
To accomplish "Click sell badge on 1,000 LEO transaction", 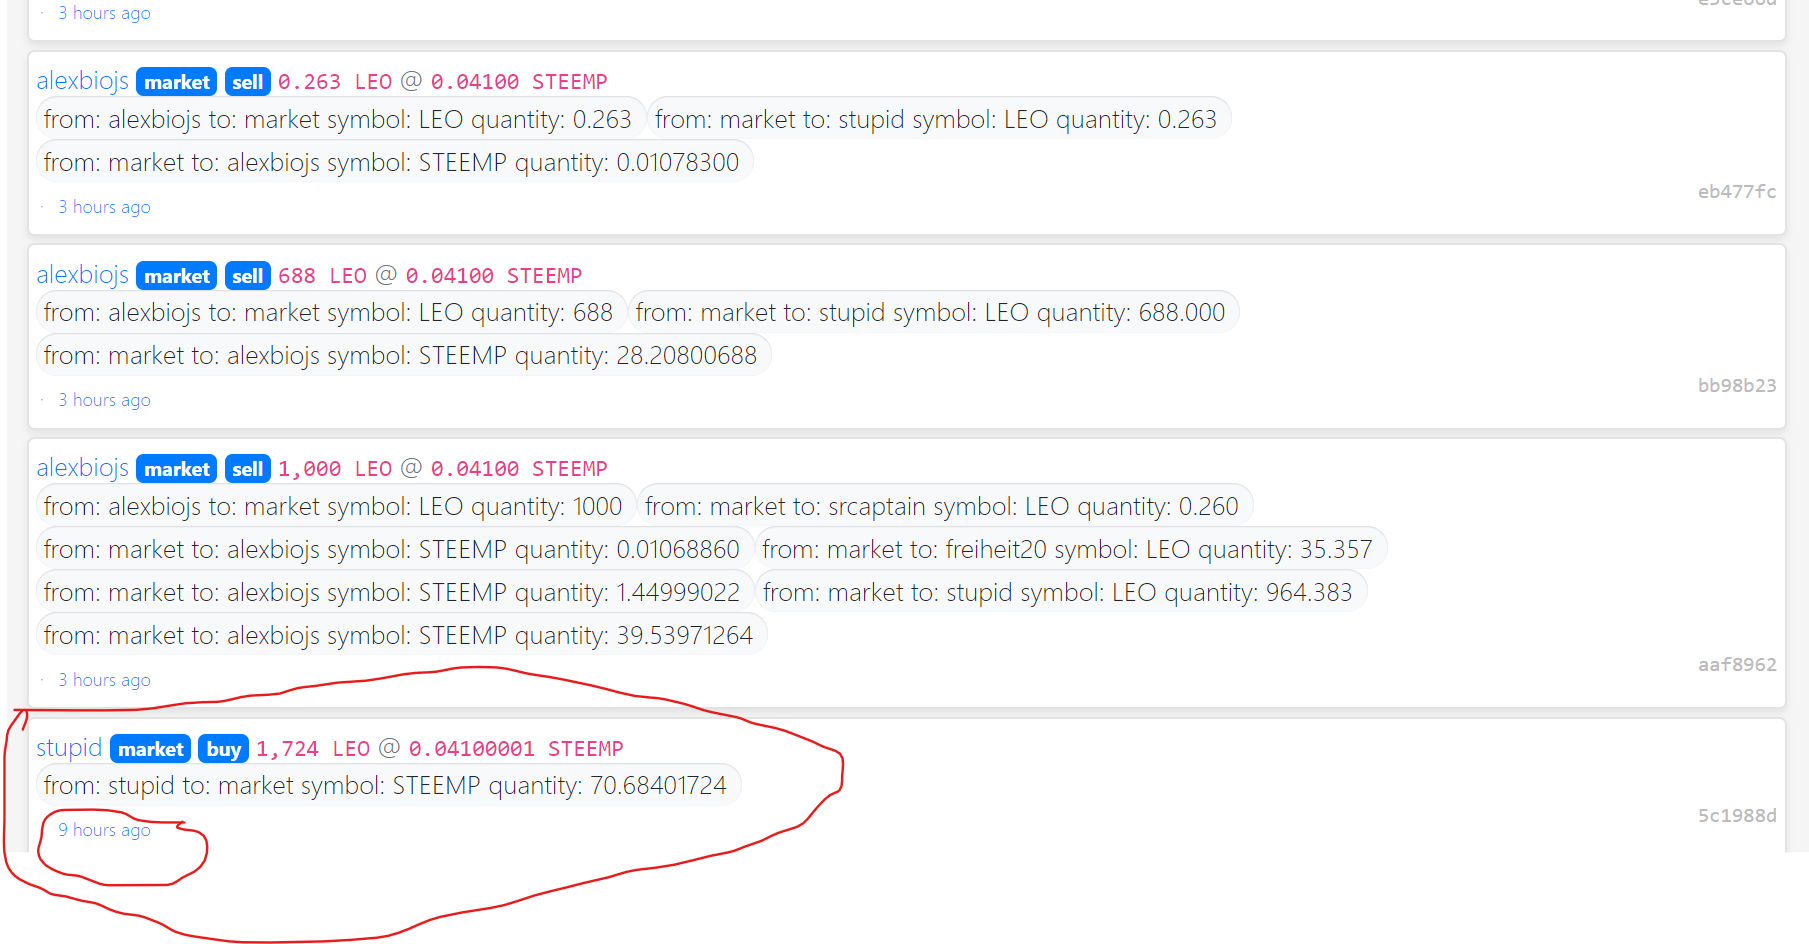I will pyautogui.click(x=247, y=468).
